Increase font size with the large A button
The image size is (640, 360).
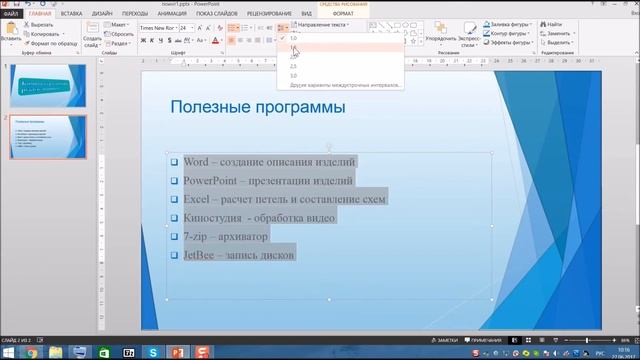click(x=200, y=28)
